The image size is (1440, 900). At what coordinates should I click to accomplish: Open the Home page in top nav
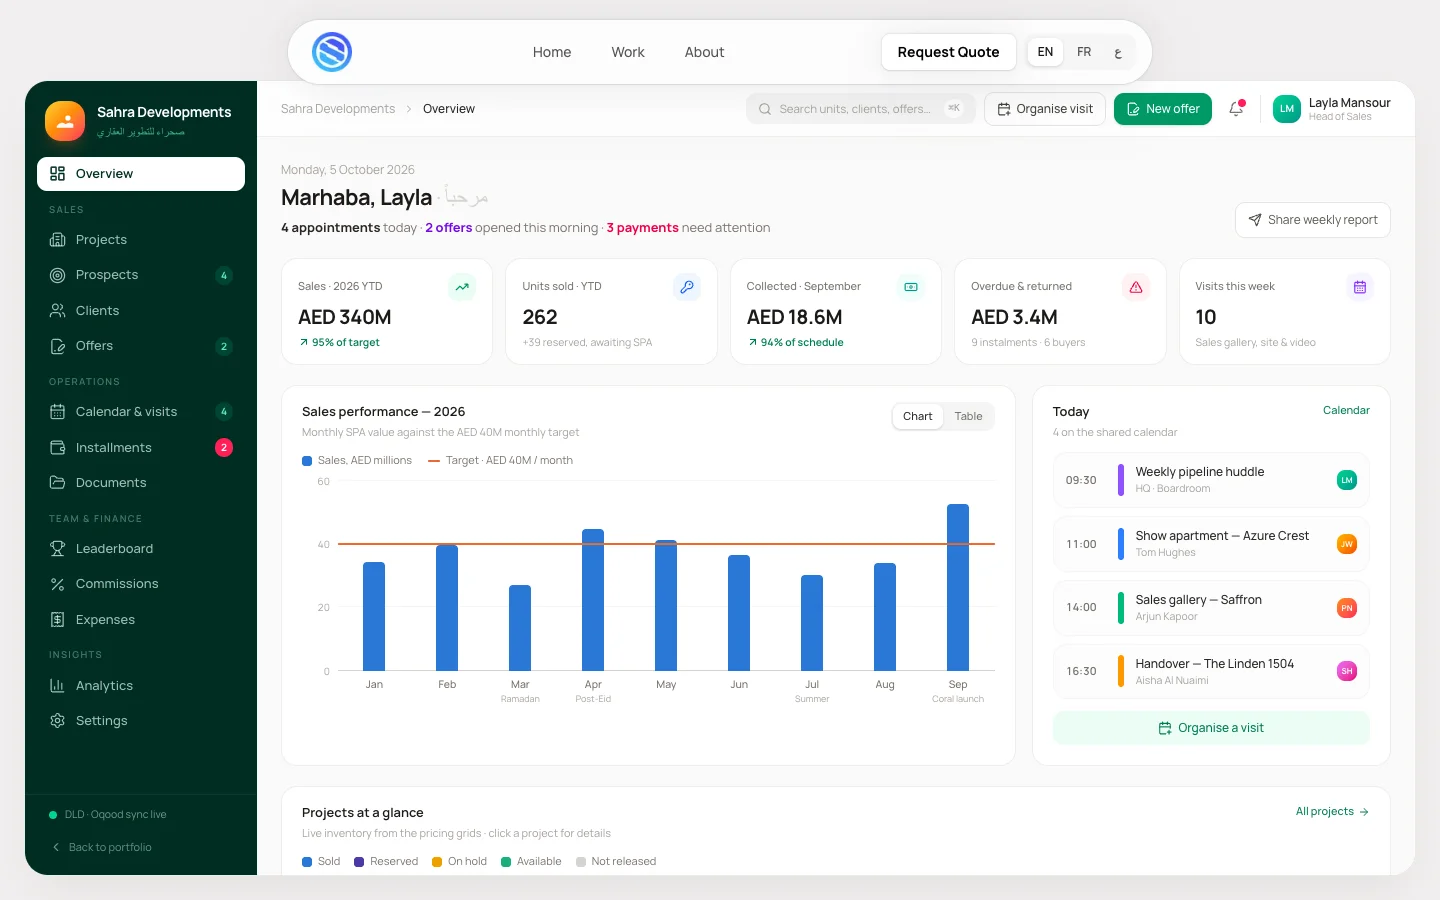[x=552, y=52]
